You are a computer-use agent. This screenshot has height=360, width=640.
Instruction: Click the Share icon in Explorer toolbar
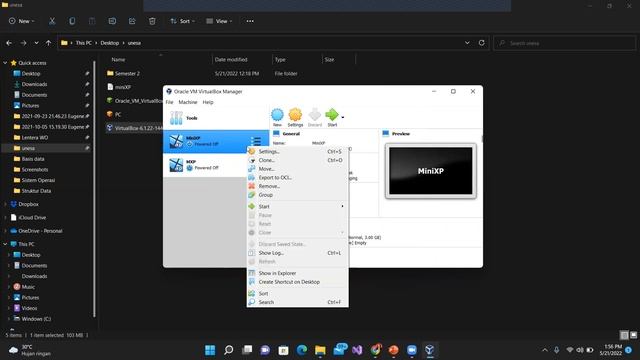(x=132, y=21)
